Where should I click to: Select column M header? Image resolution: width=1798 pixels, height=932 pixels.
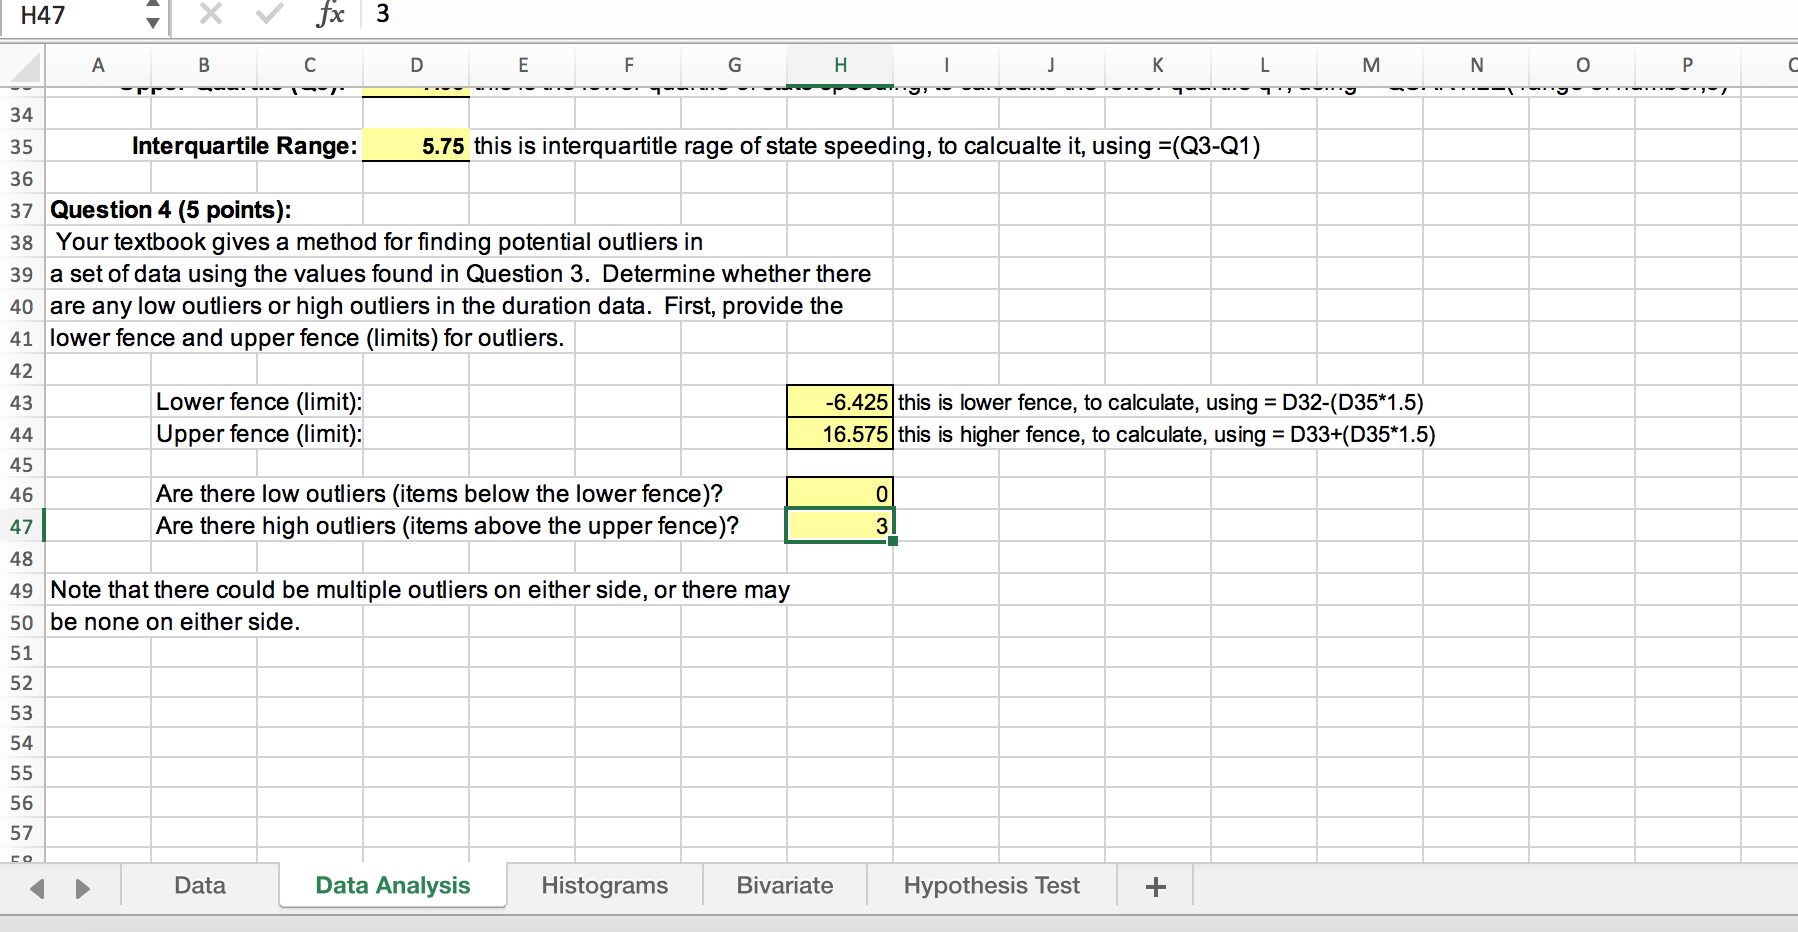(1370, 66)
